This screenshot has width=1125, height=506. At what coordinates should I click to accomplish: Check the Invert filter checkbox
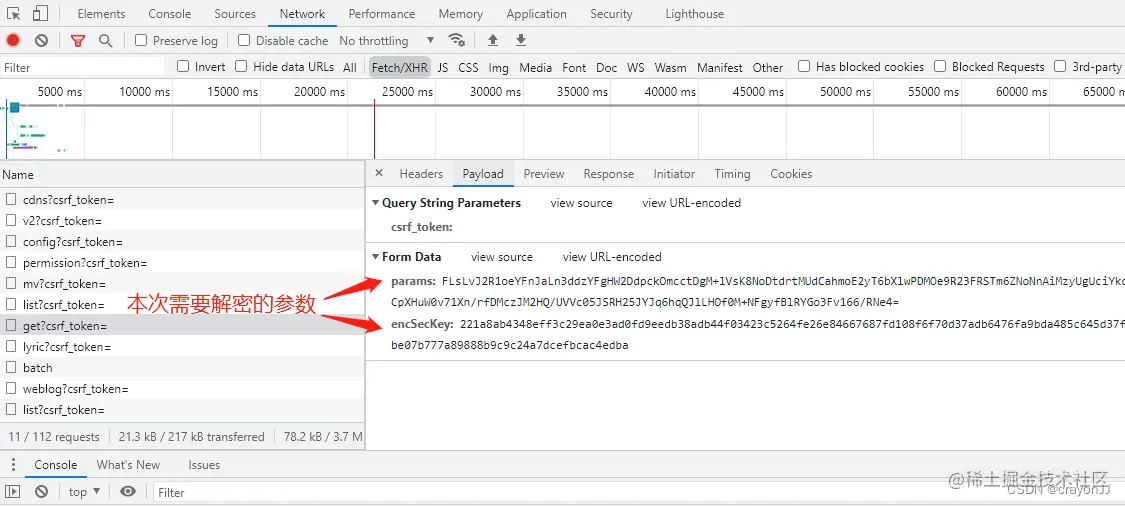pos(184,66)
